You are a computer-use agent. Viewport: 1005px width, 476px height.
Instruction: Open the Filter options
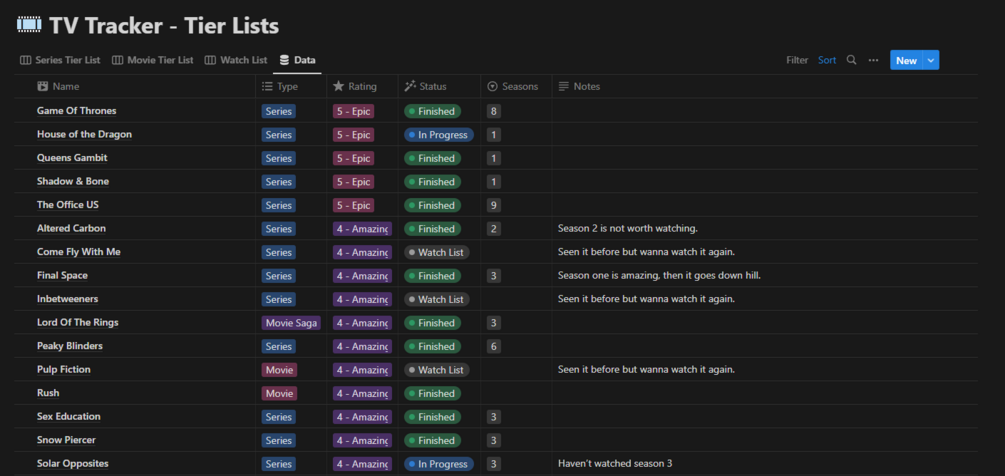797,60
